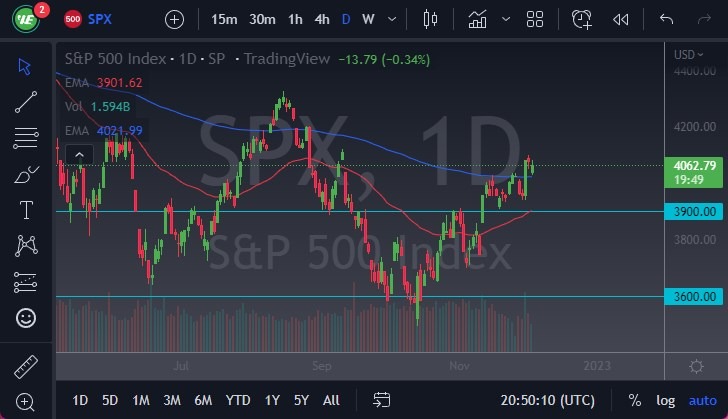Switch to 15m timeframe
This screenshot has width=728, height=419.
pyautogui.click(x=224, y=20)
